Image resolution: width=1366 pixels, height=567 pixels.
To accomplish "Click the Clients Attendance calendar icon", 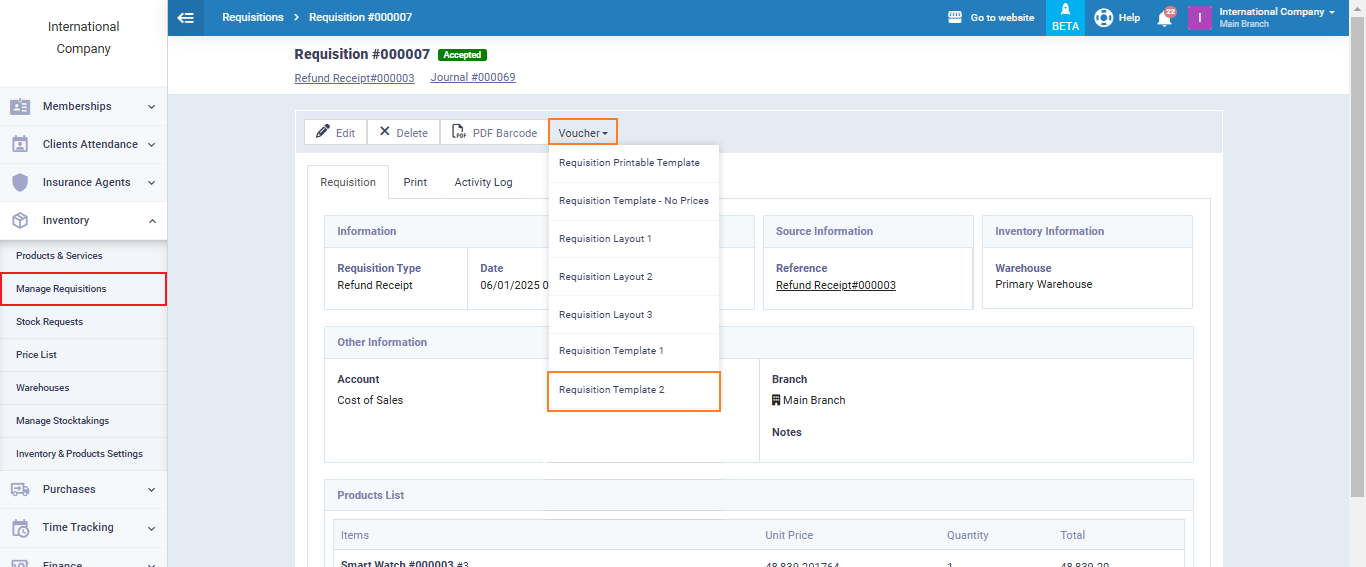I will tap(20, 145).
